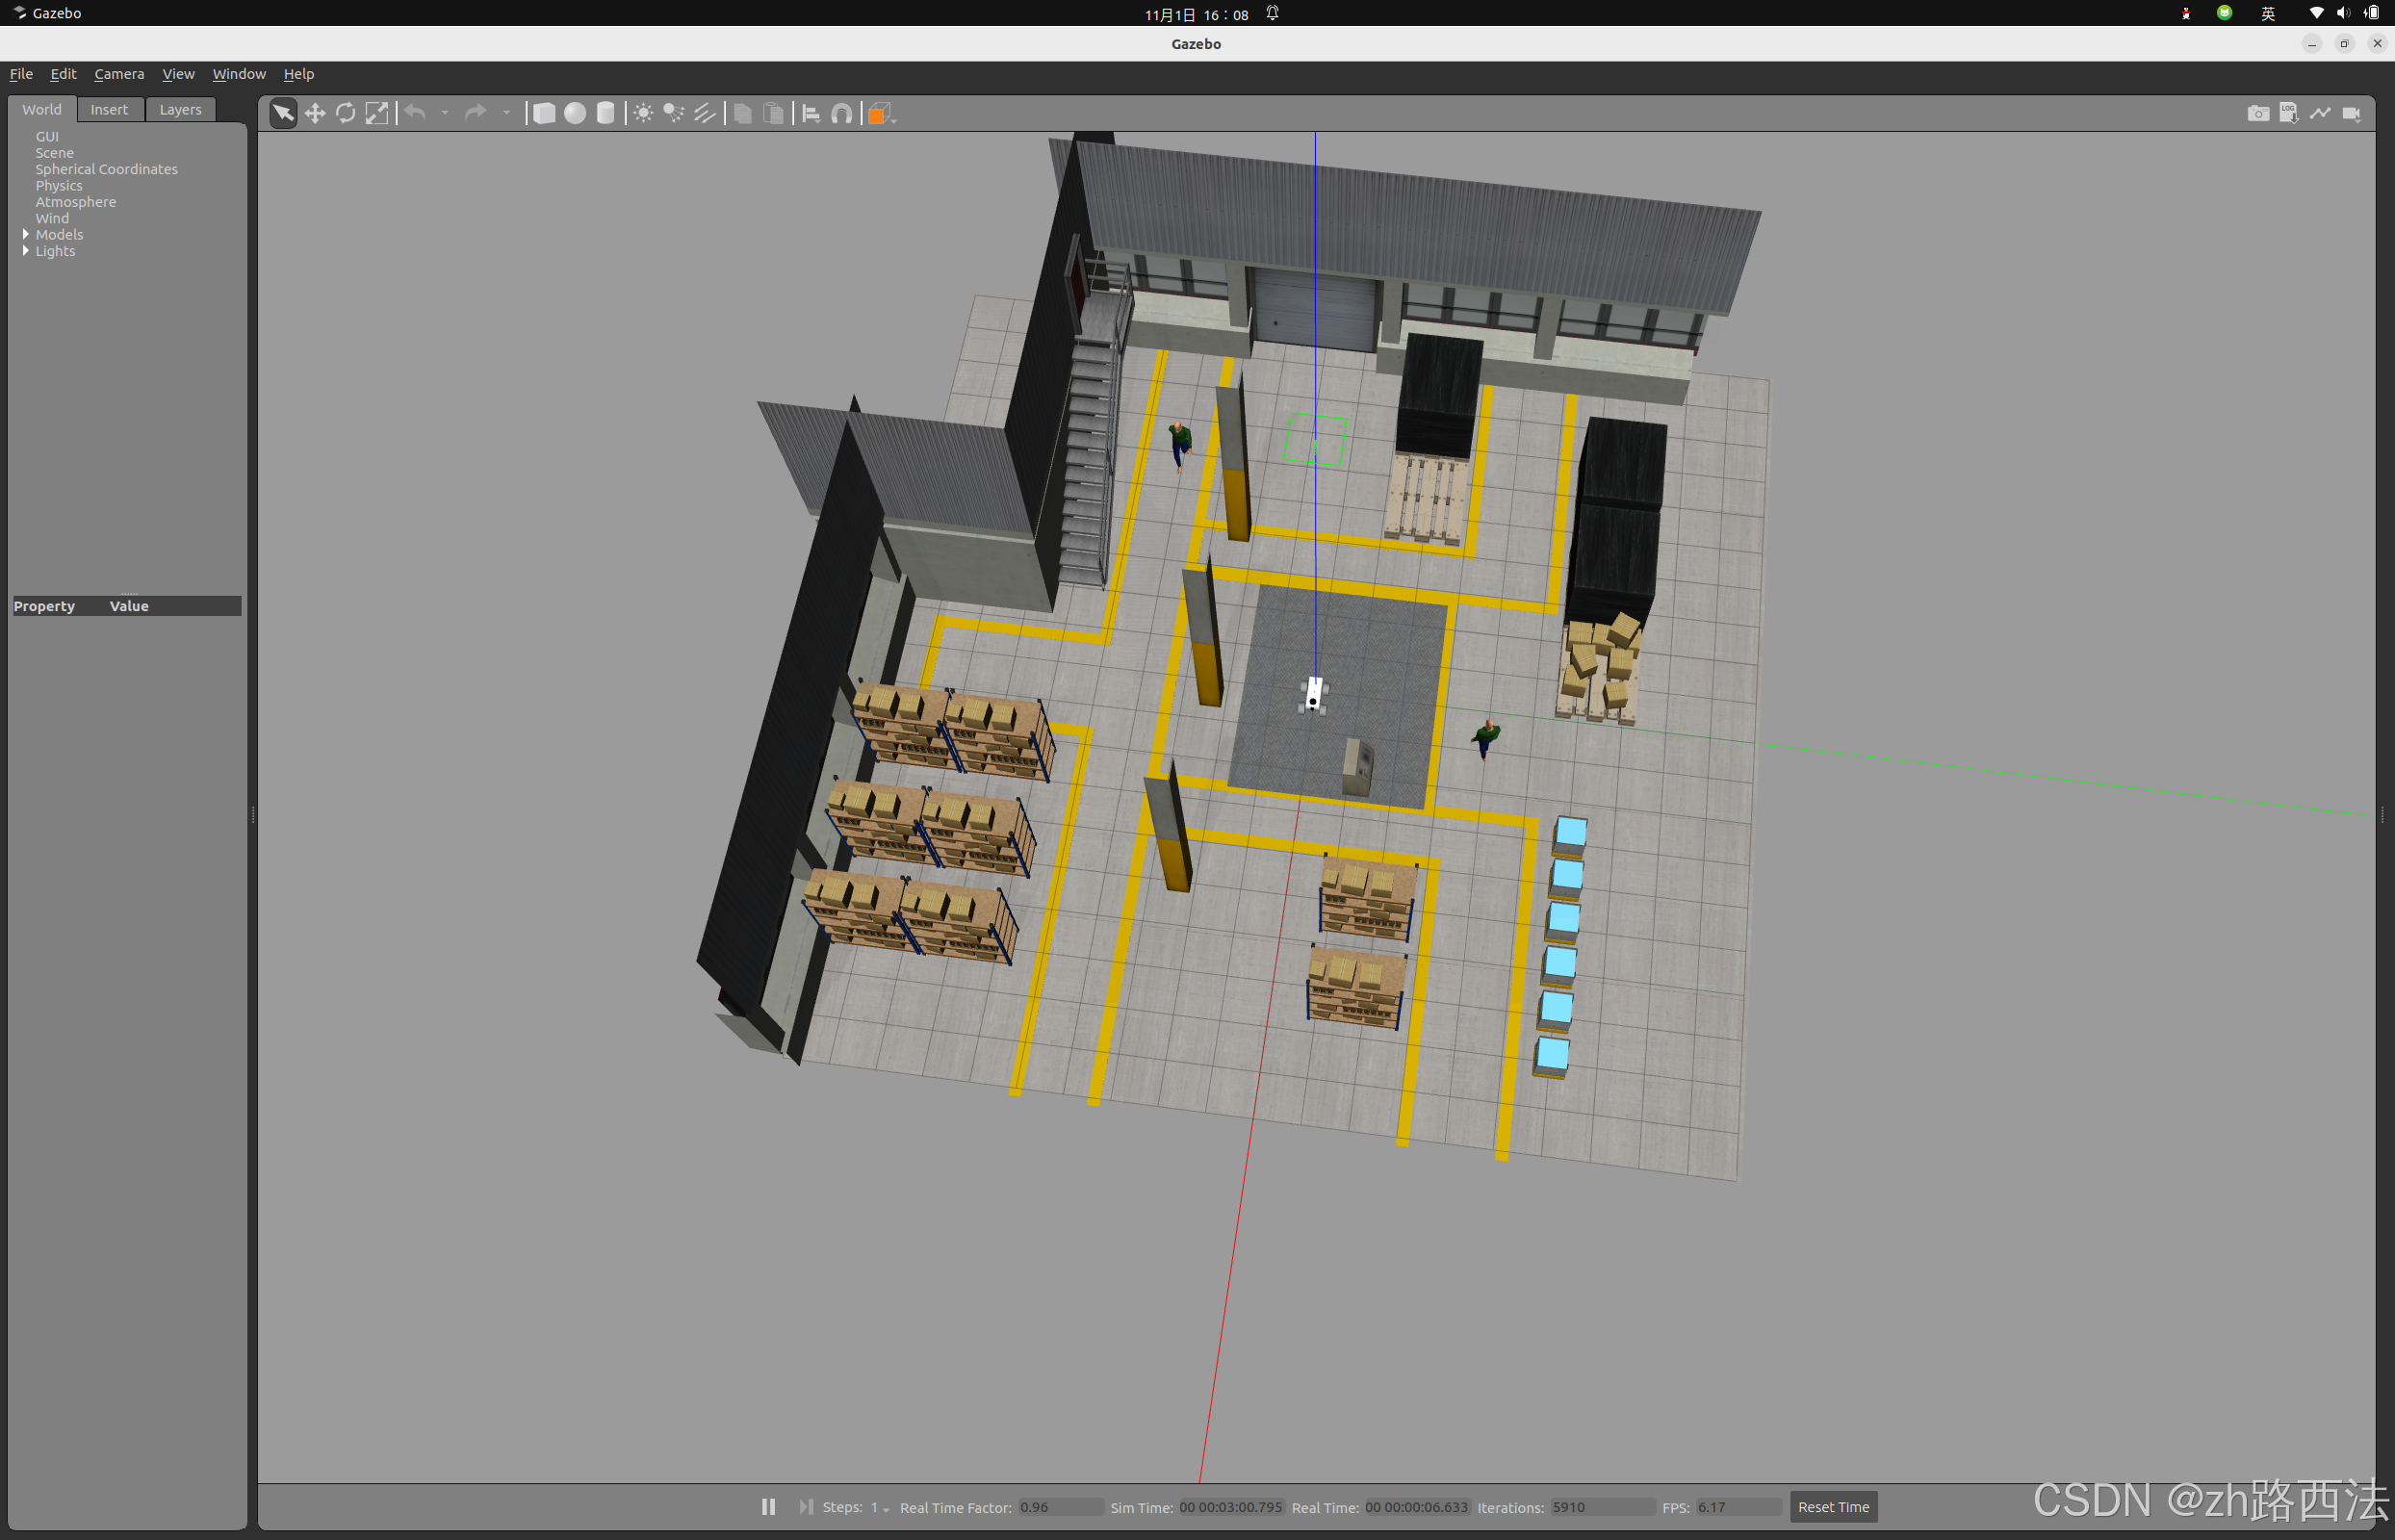Activate the selection arrow mode

coord(283,113)
